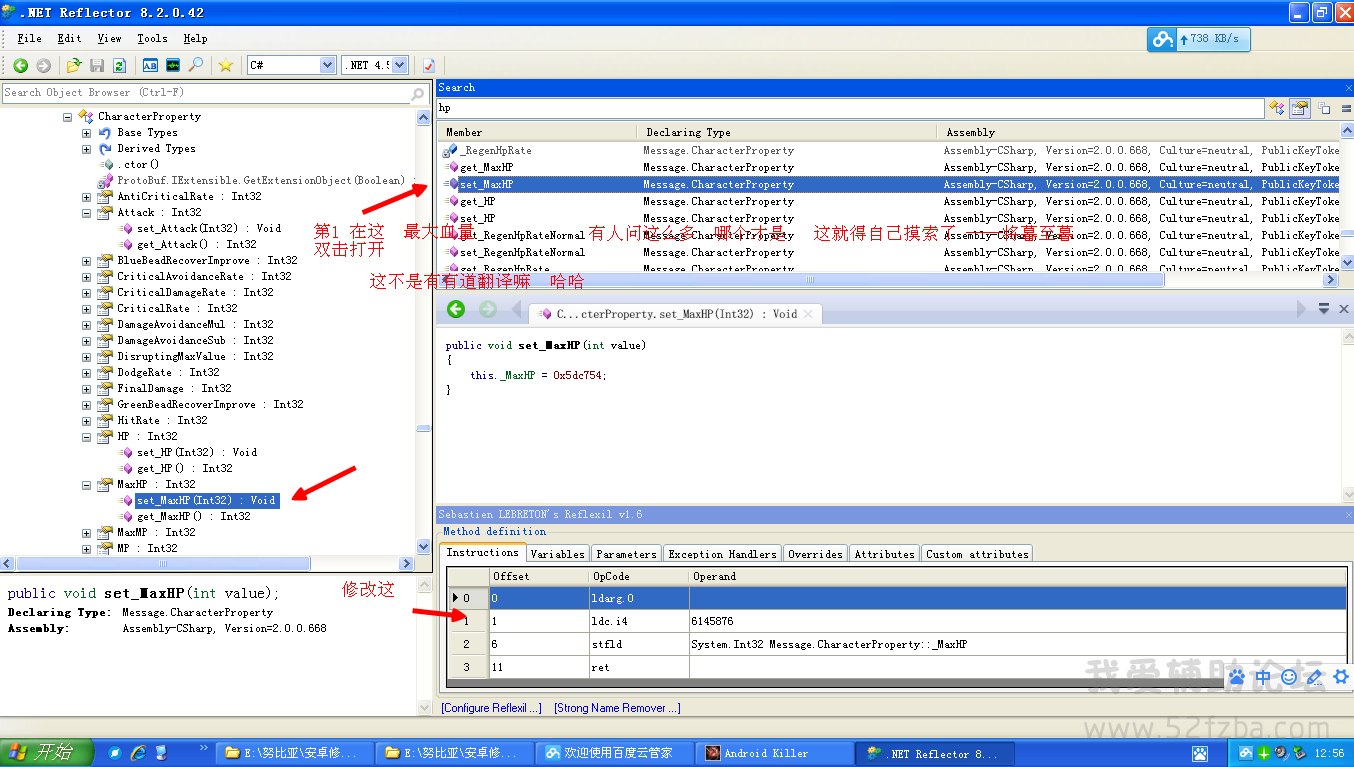Select the set_Attack(Int32) : Void tree item
Viewport: 1354px width, 767px height.
pyautogui.click(x=209, y=229)
